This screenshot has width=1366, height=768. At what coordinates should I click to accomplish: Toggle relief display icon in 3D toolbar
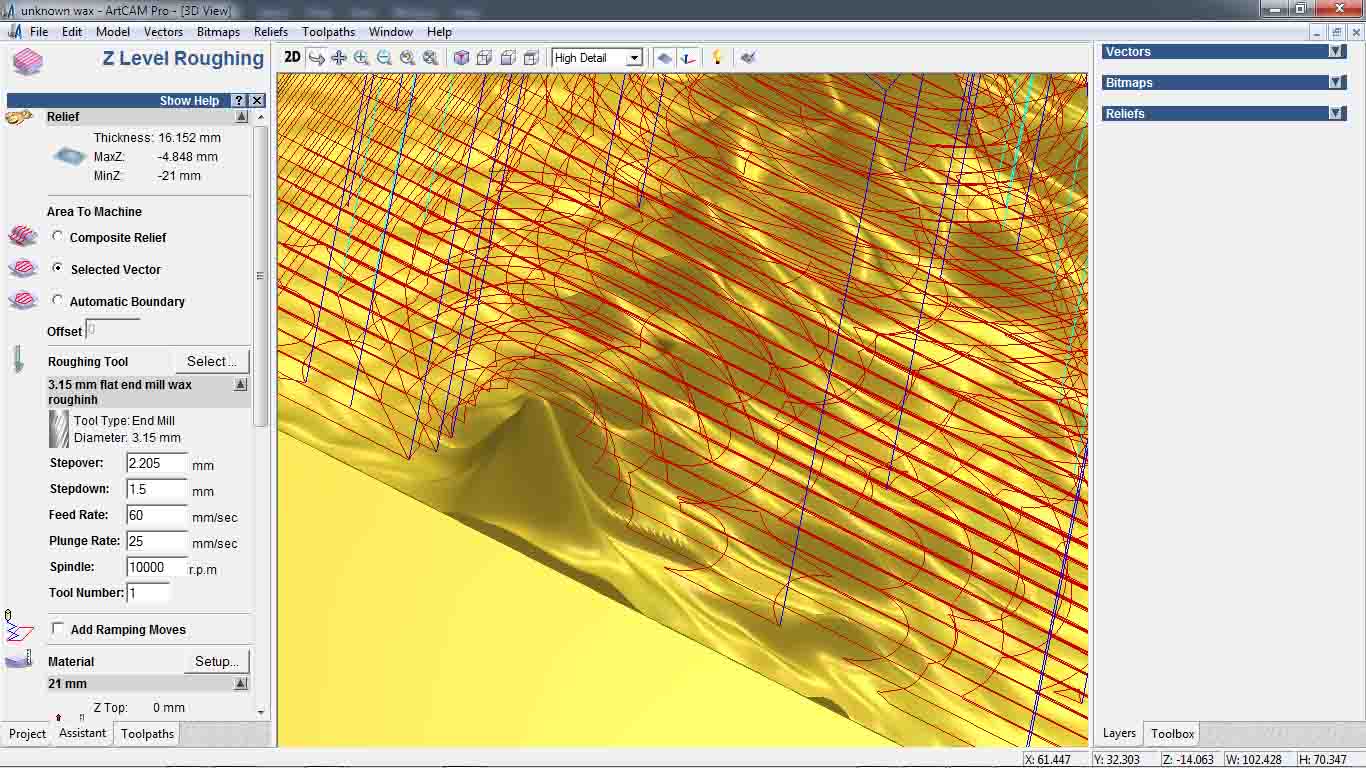[x=665, y=58]
